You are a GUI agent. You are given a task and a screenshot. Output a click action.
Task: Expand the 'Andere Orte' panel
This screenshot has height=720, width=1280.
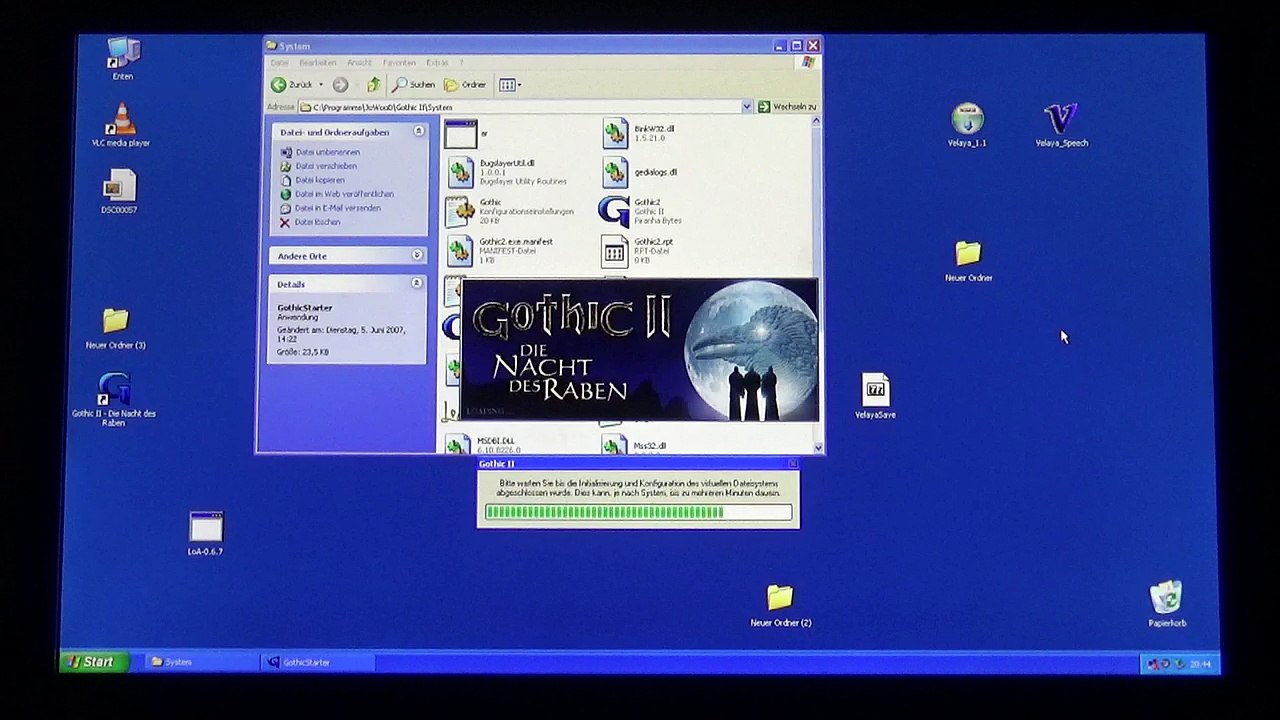click(418, 255)
